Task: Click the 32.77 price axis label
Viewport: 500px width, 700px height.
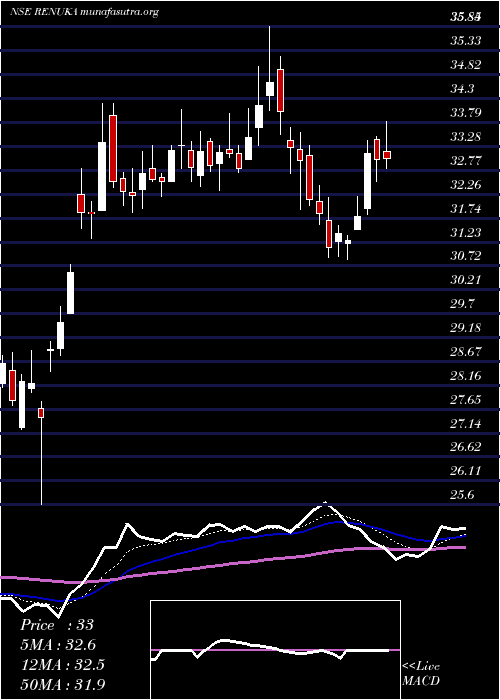Action: click(x=466, y=161)
